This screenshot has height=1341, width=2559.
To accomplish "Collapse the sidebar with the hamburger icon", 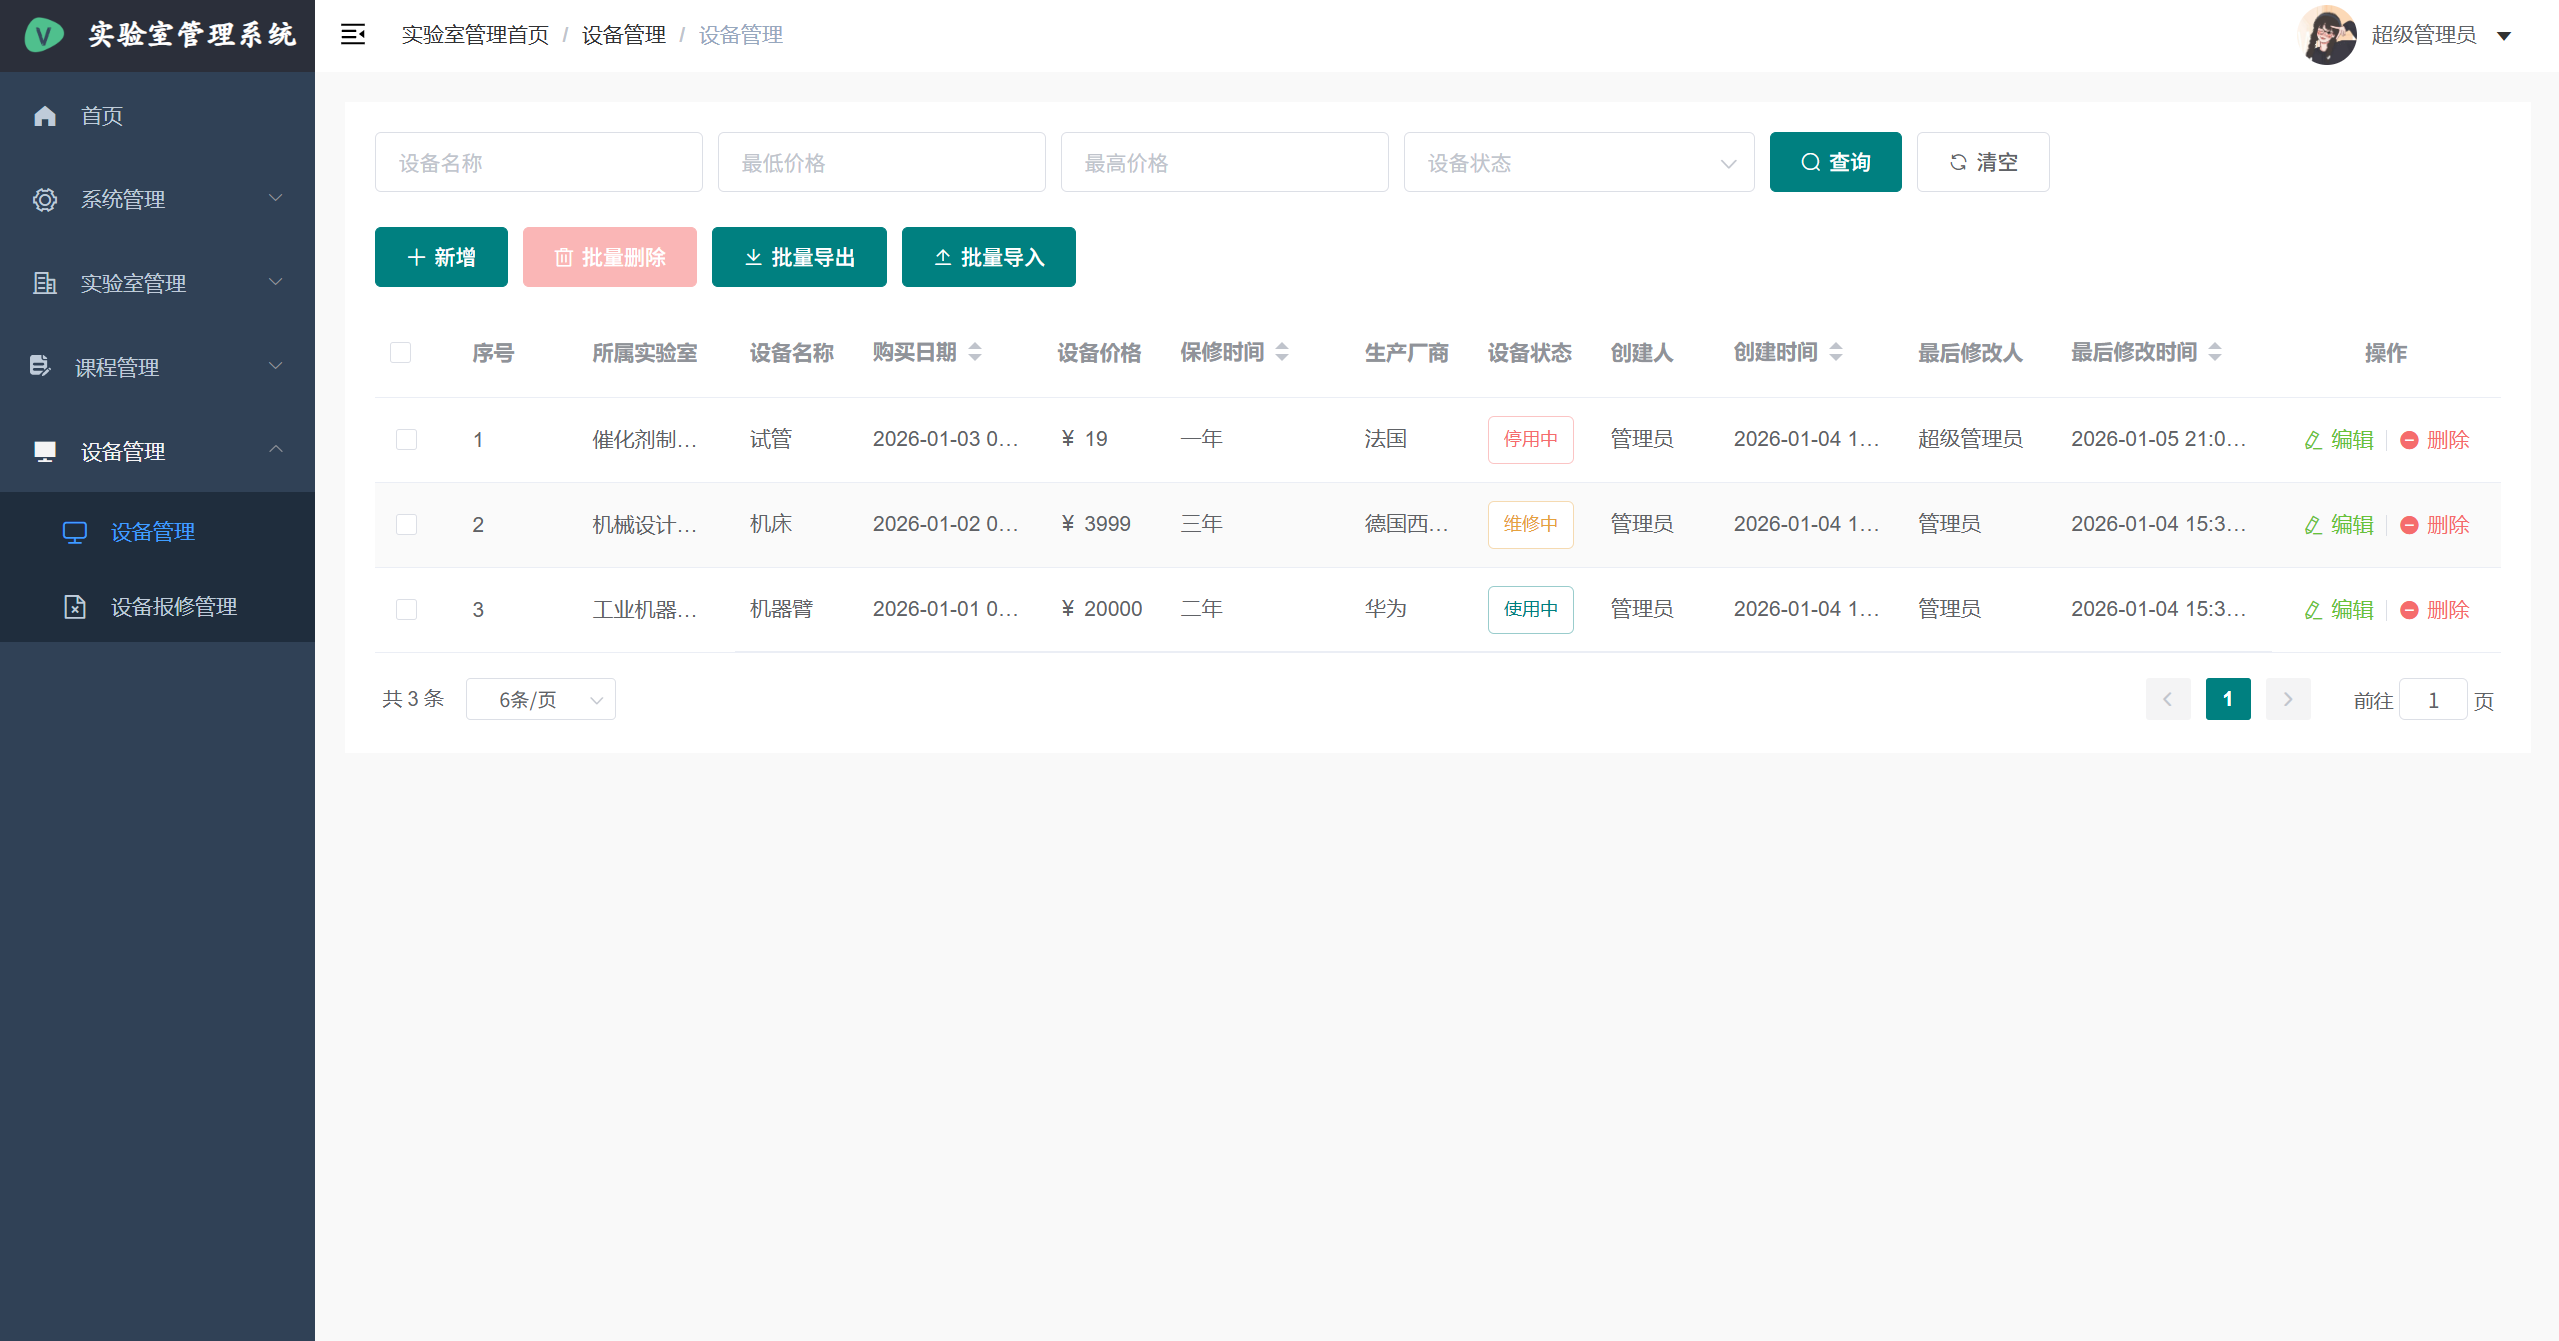I will (x=352, y=34).
